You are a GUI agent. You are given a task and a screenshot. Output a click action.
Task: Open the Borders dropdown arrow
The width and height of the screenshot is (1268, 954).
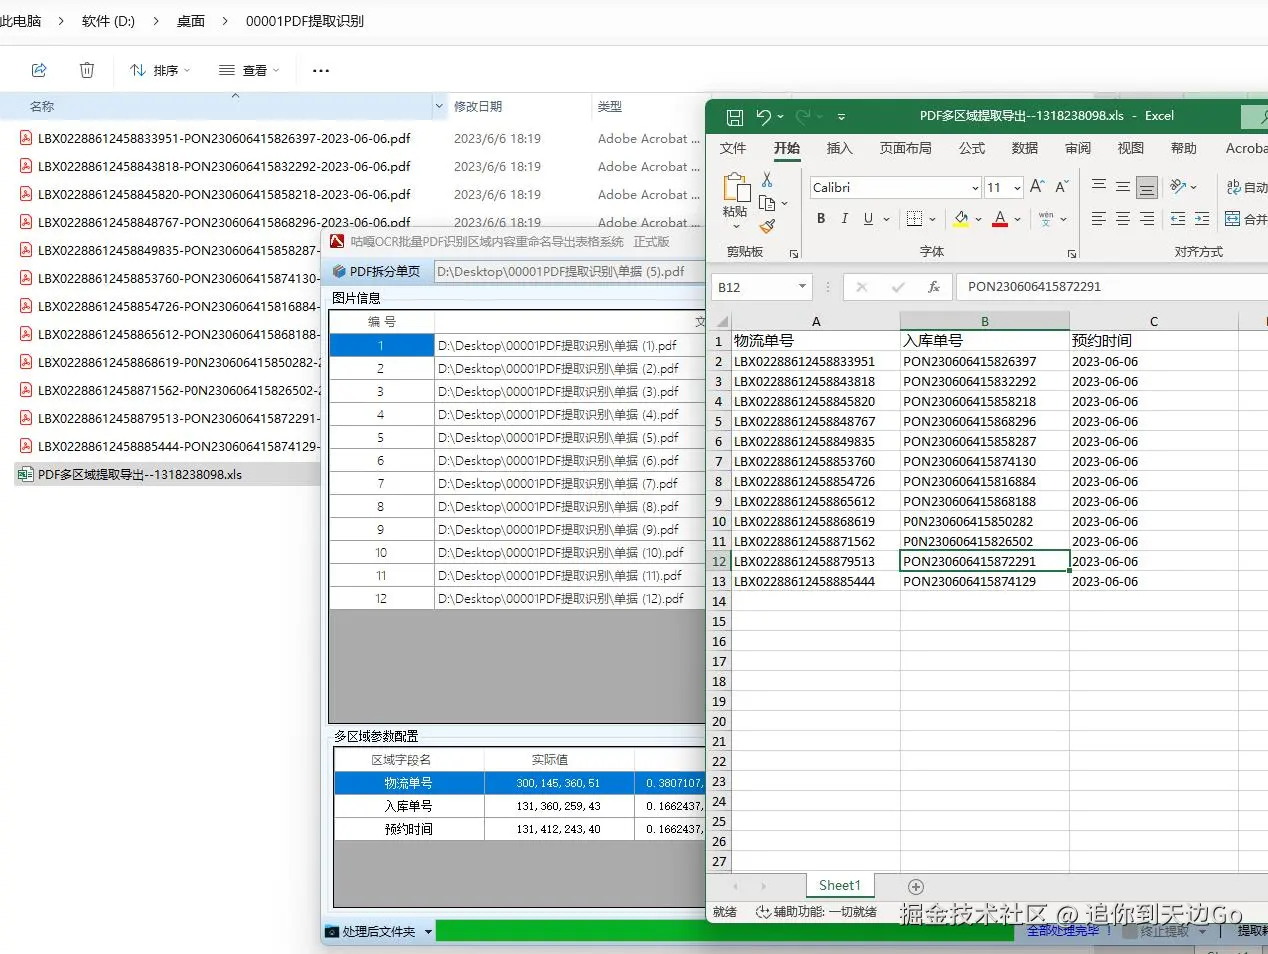[932, 219]
